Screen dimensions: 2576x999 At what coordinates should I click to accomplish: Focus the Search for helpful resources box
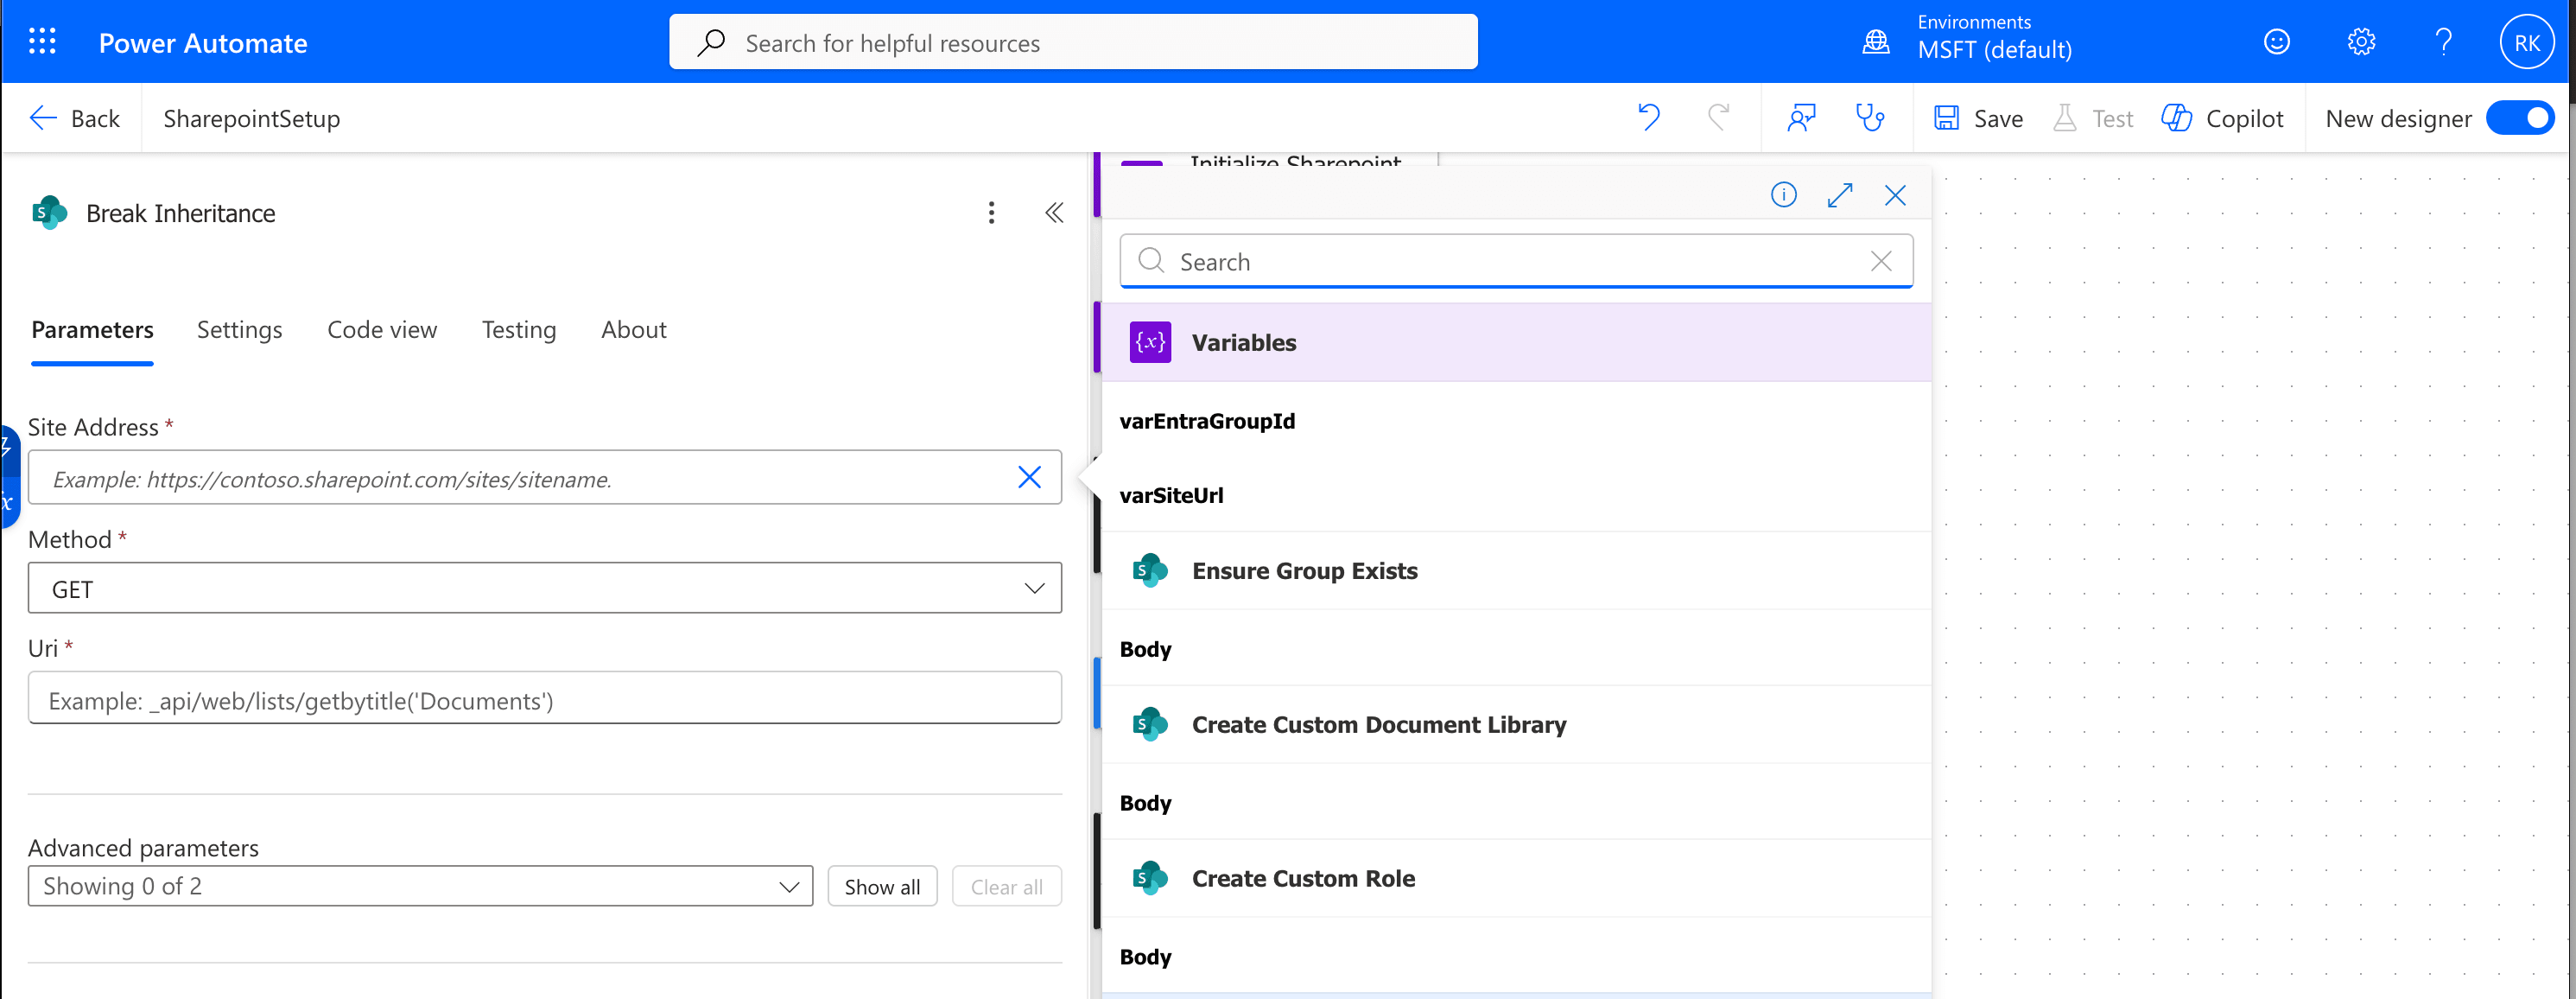point(1073,42)
